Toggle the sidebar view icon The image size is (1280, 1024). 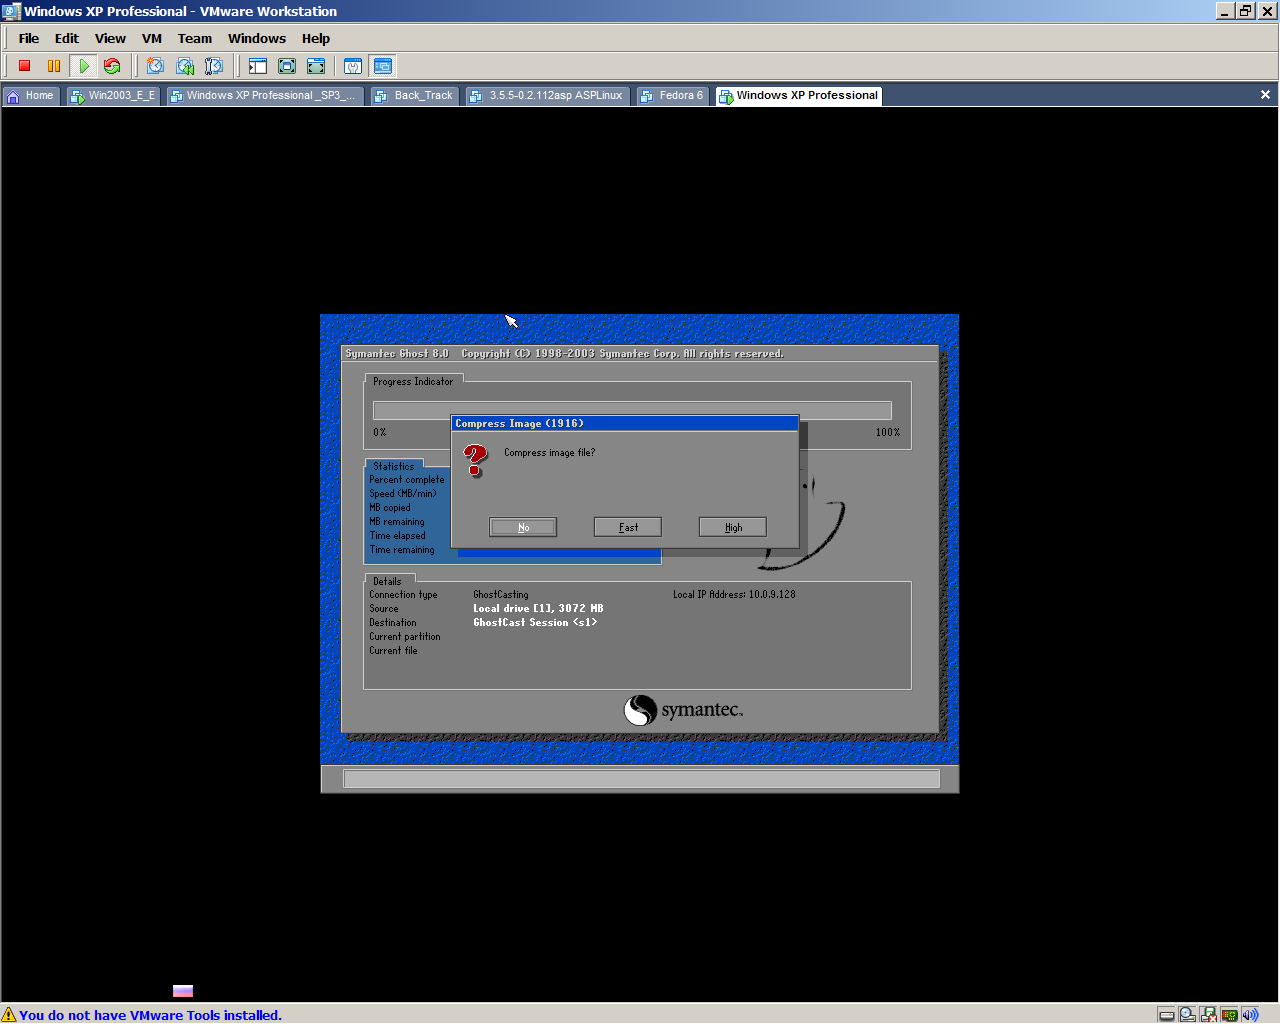click(258, 66)
